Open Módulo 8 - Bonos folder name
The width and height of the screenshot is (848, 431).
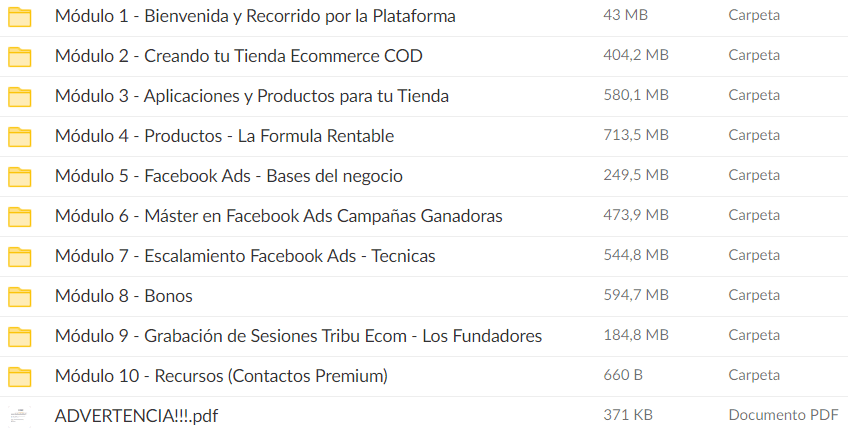pyautogui.click(x=123, y=296)
